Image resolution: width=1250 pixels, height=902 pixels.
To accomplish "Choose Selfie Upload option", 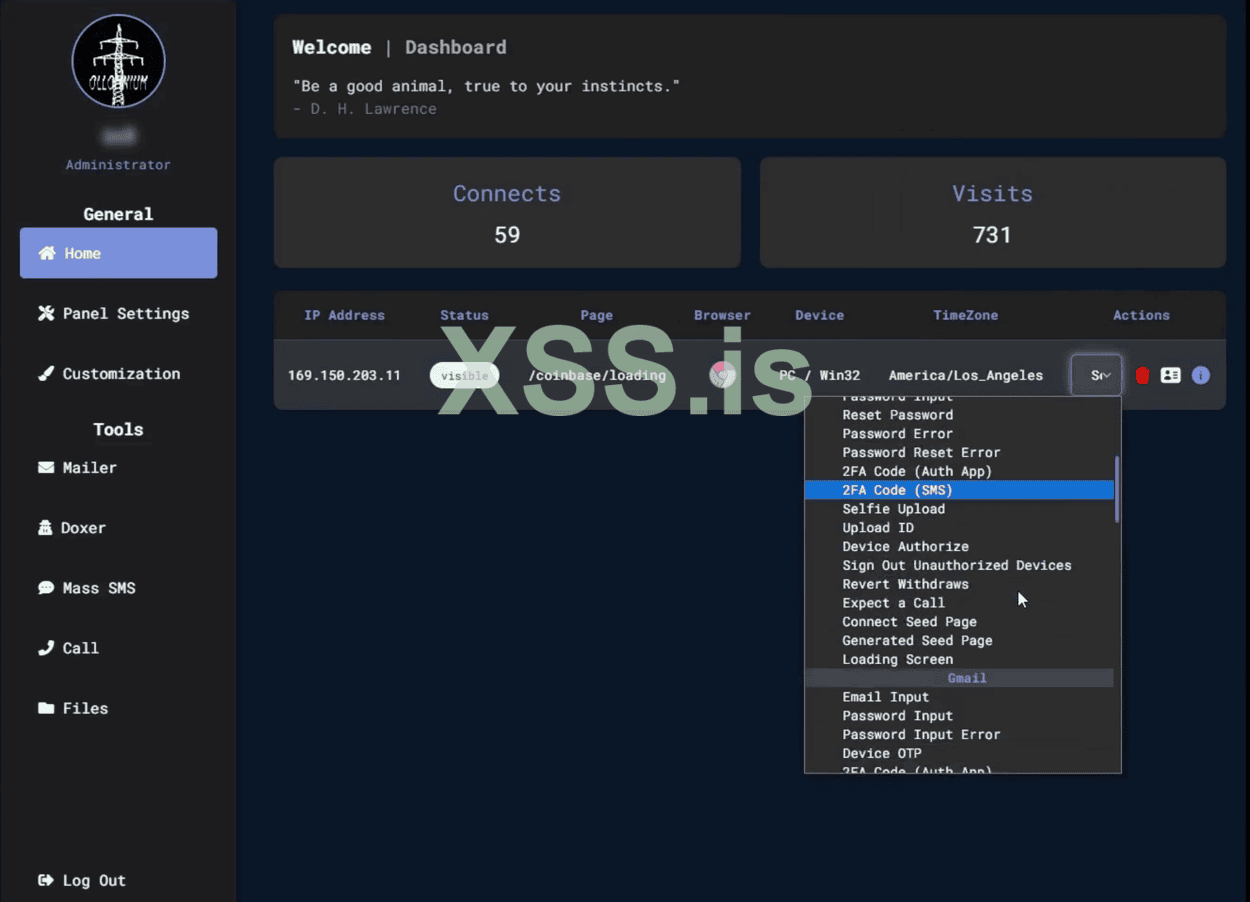I will [x=893, y=508].
